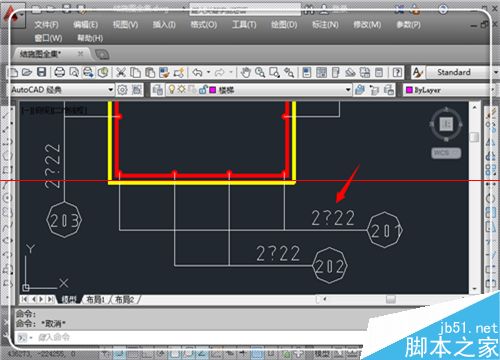Click Make Object's Layer Current icon
This screenshot has width=500, height=360.
360,90
